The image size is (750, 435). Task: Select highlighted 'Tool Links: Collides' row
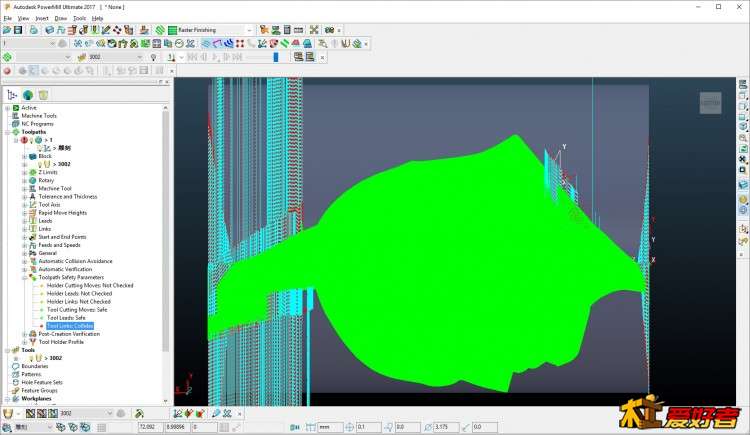click(70, 326)
